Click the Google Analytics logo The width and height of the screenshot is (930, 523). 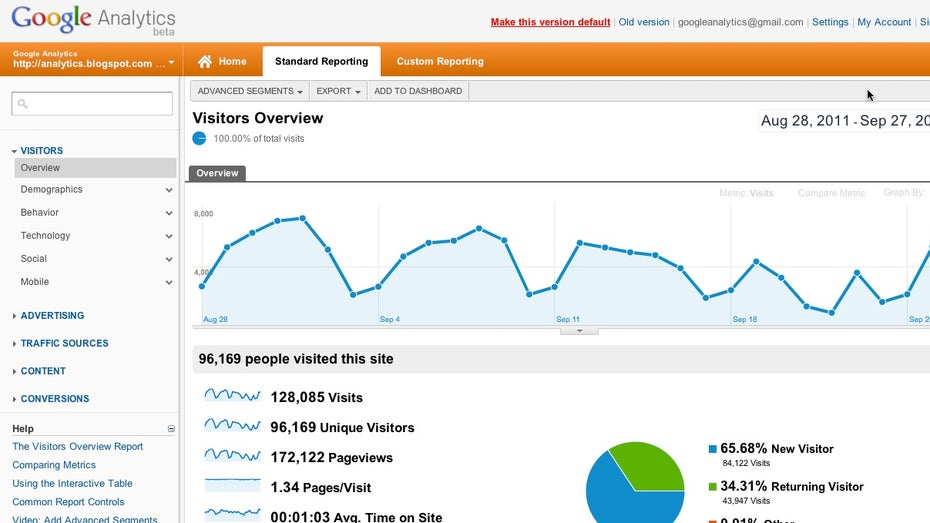(93, 21)
